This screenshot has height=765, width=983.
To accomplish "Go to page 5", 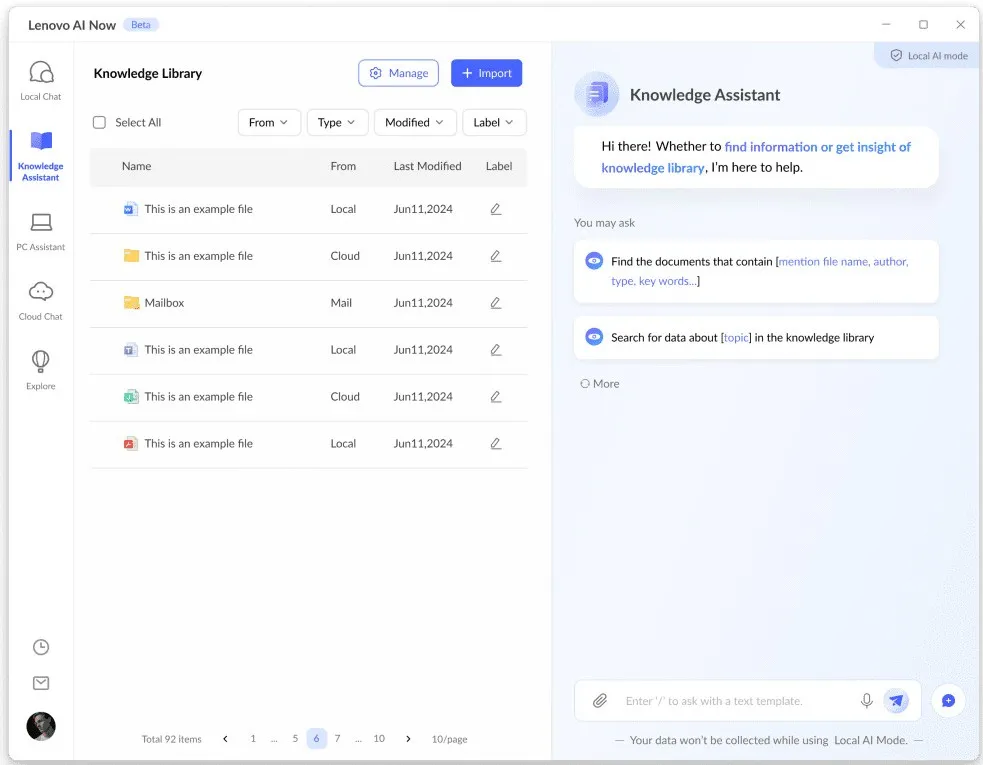I will (295, 739).
